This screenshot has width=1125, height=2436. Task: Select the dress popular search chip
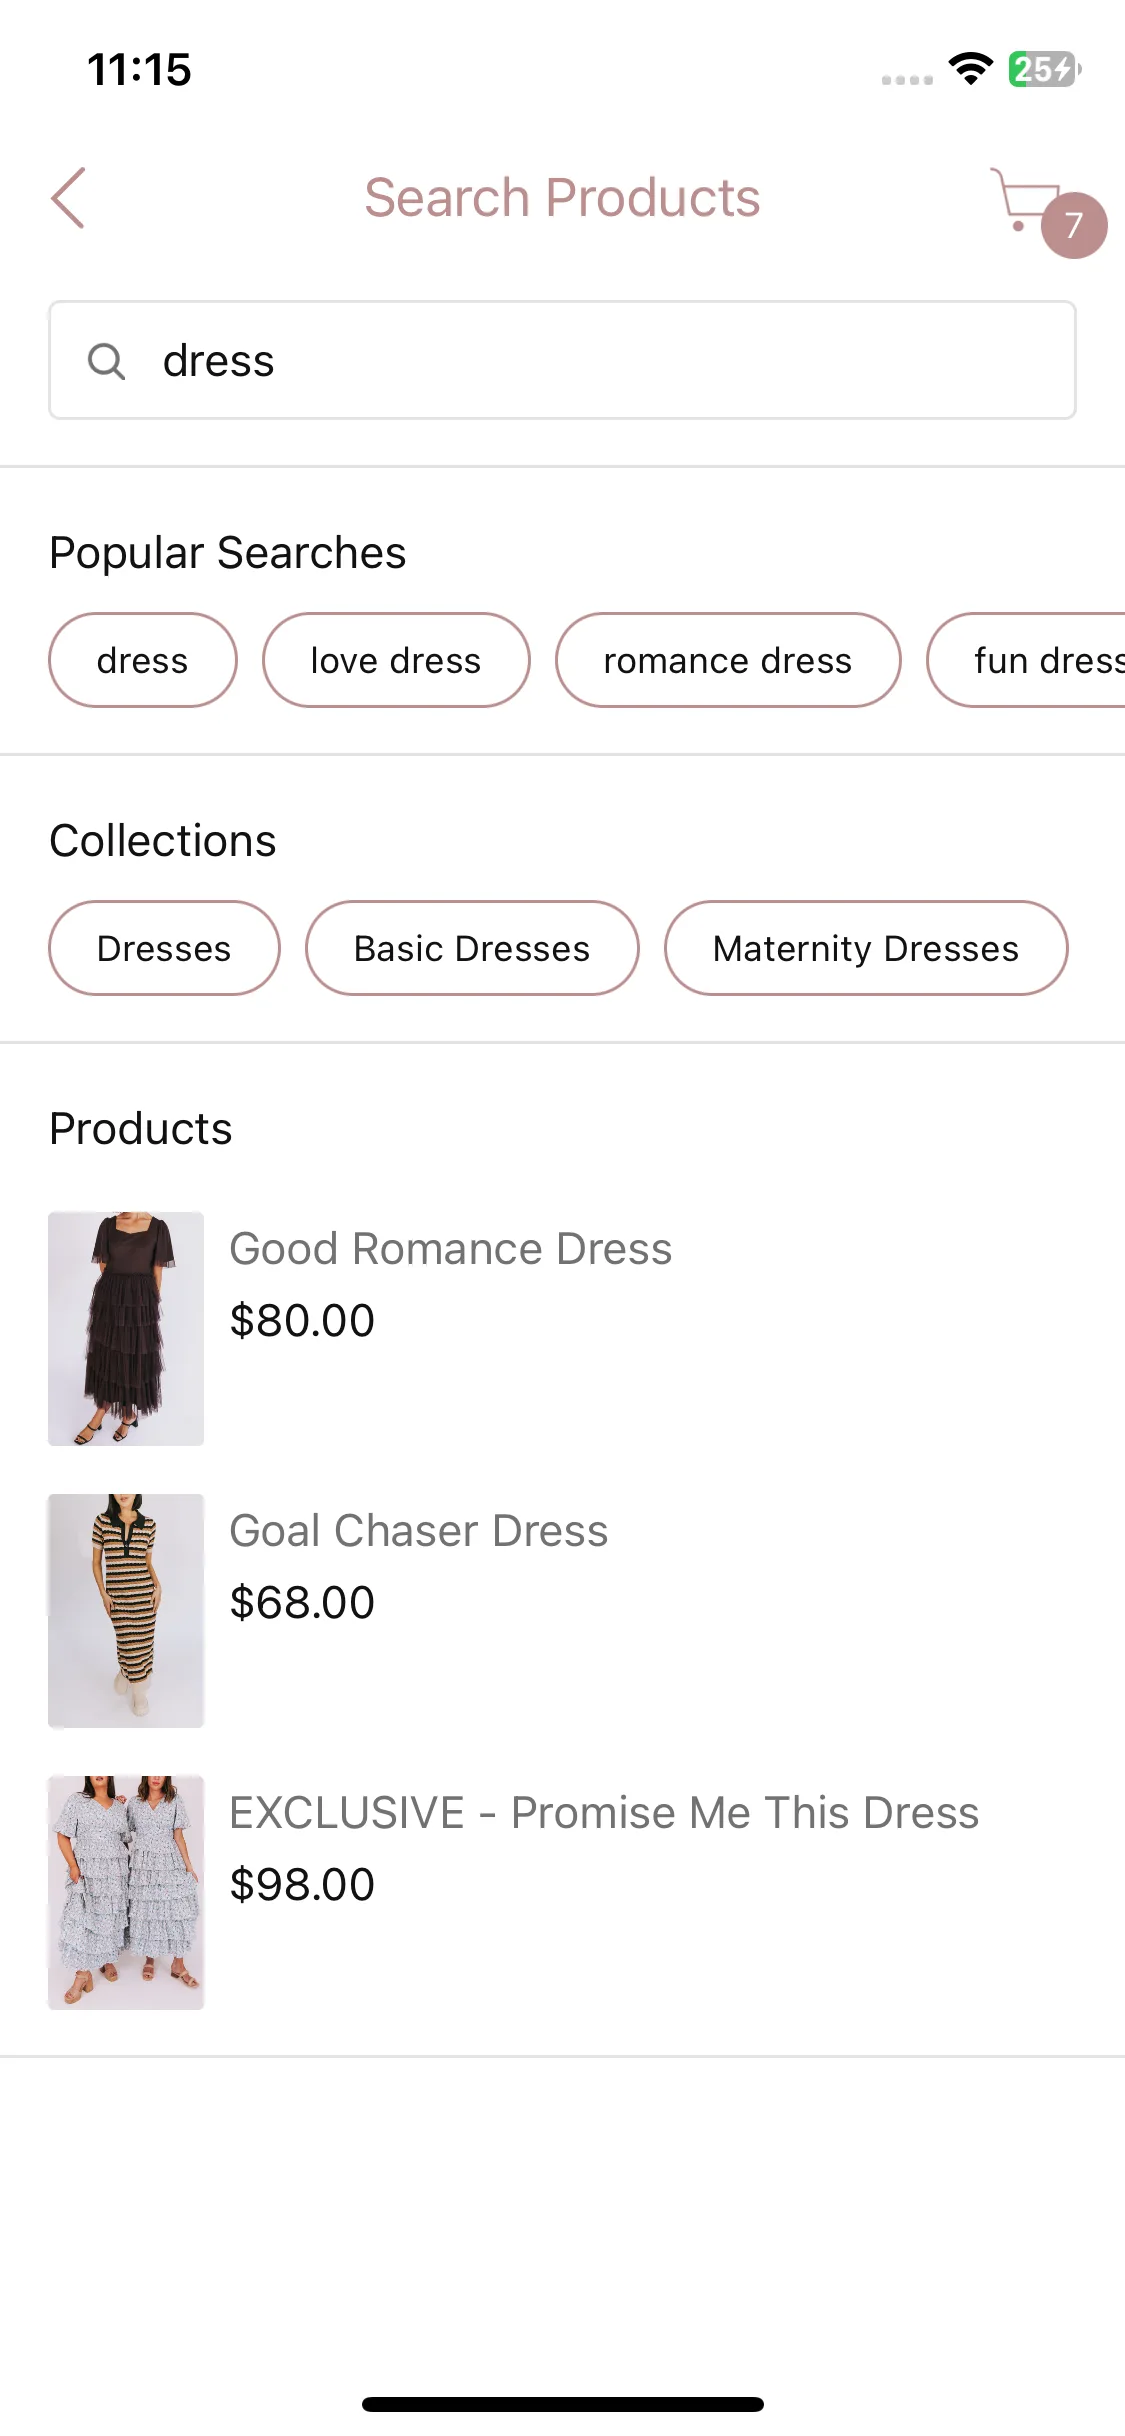(x=143, y=660)
